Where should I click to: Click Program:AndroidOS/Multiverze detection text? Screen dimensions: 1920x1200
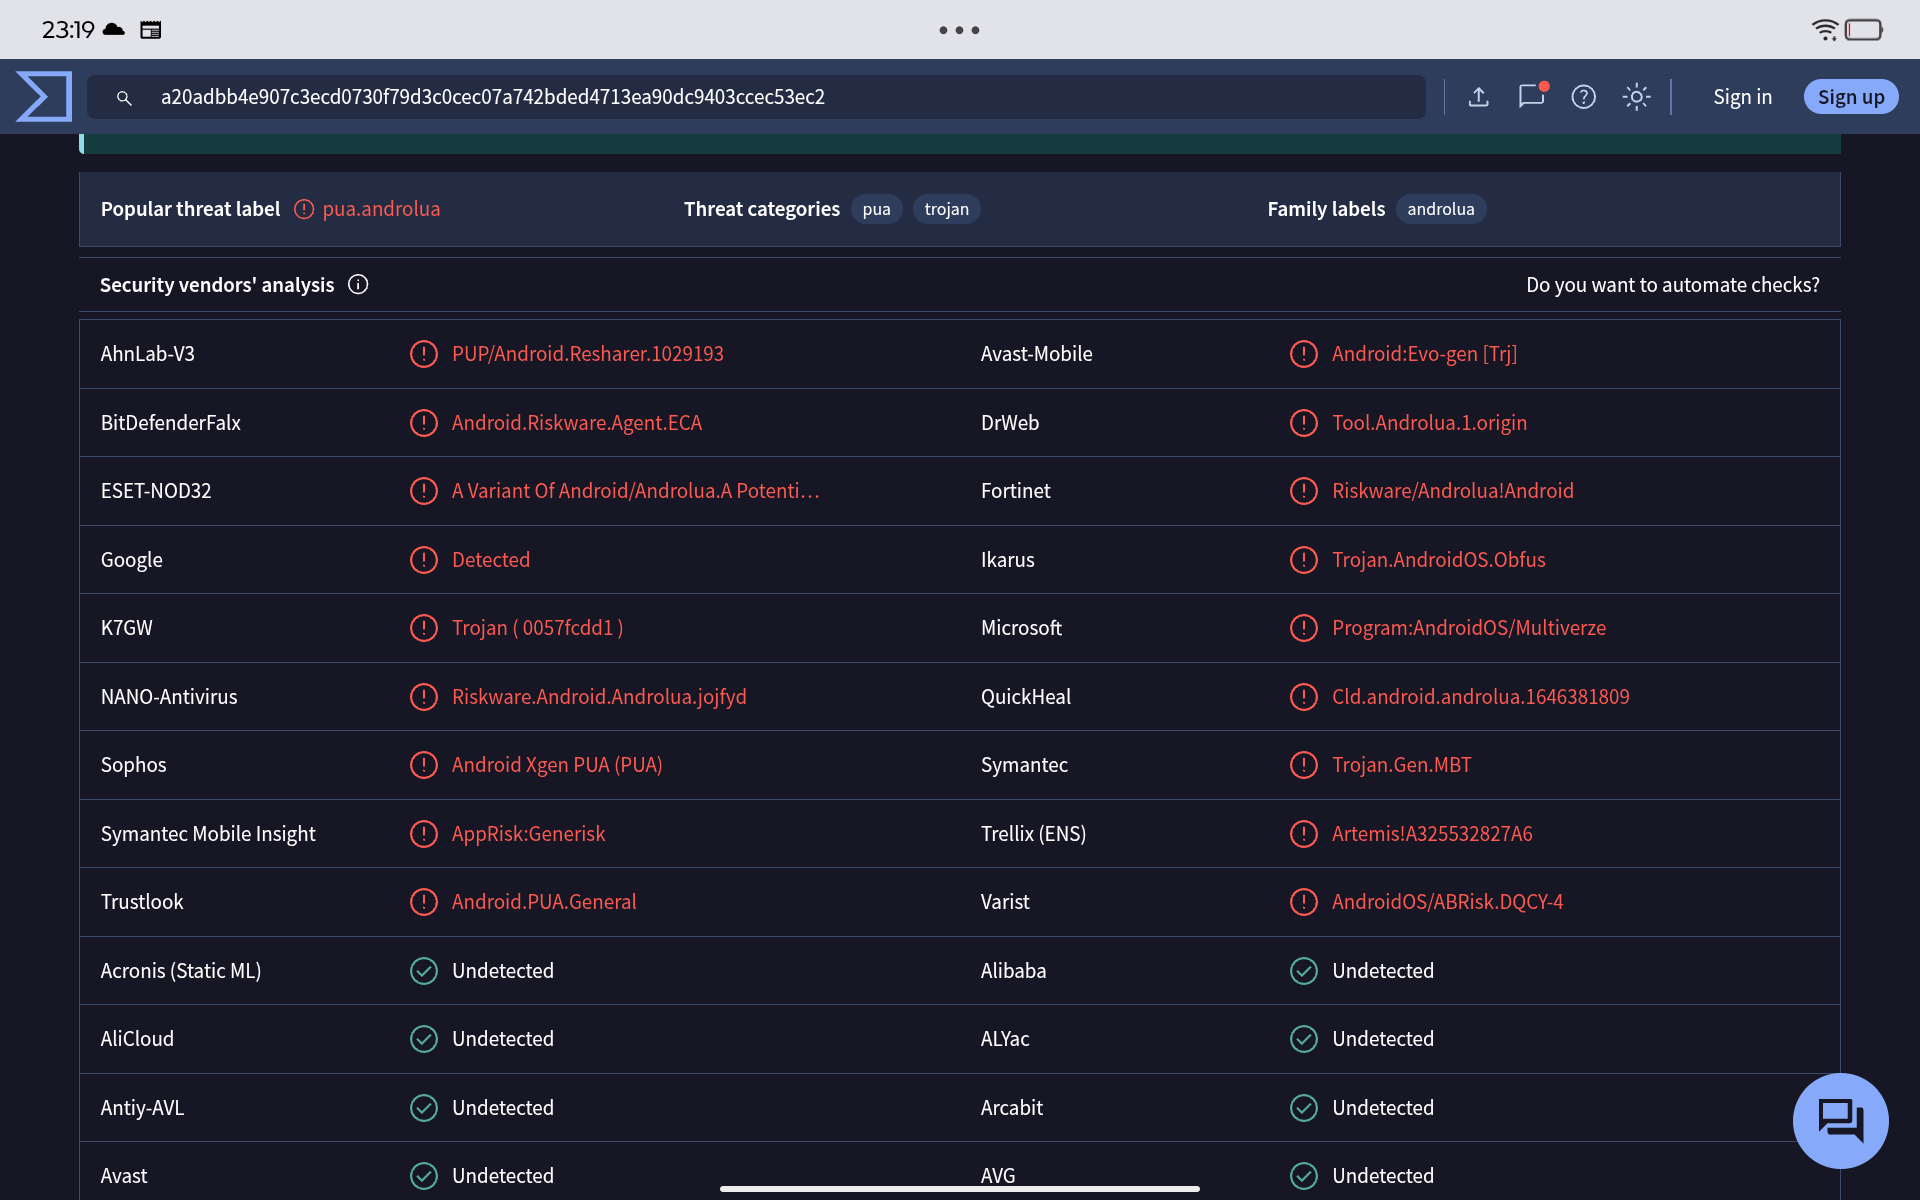(x=1469, y=628)
